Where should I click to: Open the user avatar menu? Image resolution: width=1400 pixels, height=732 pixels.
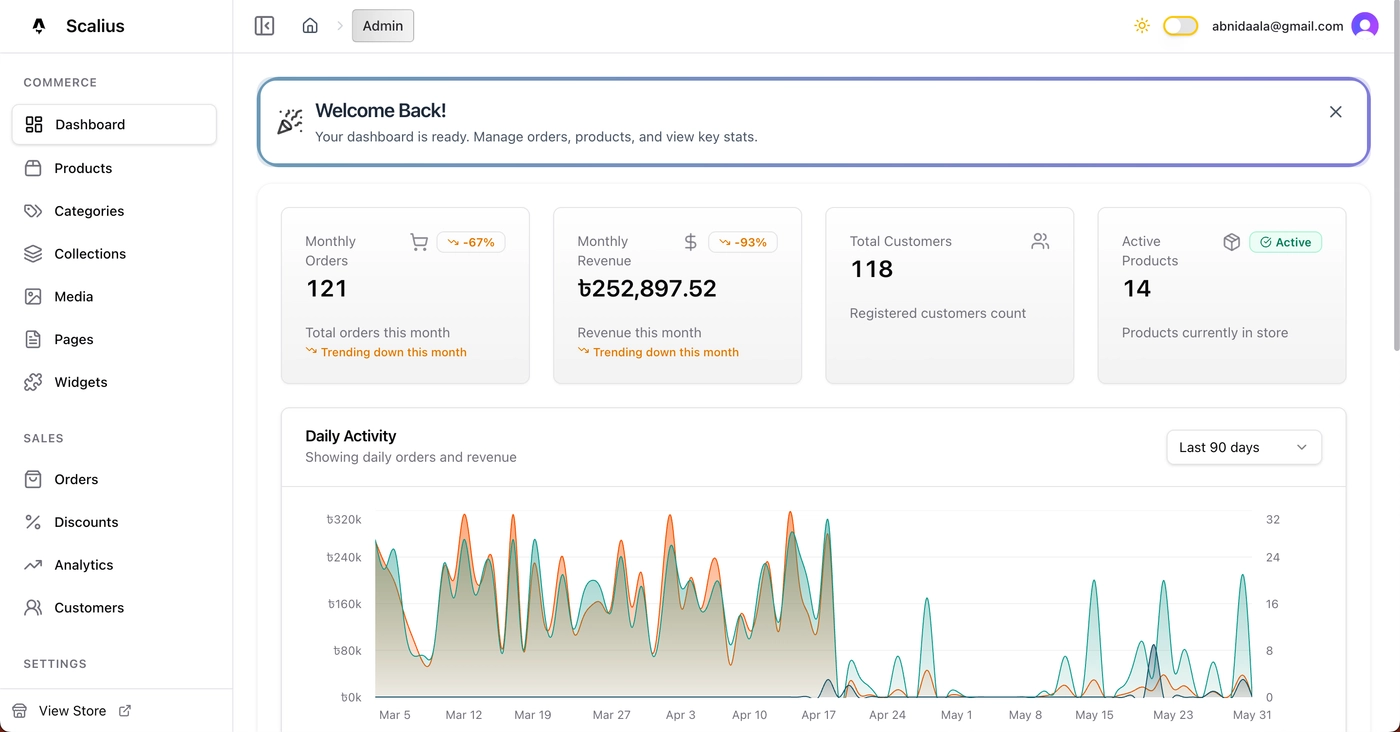1364,25
